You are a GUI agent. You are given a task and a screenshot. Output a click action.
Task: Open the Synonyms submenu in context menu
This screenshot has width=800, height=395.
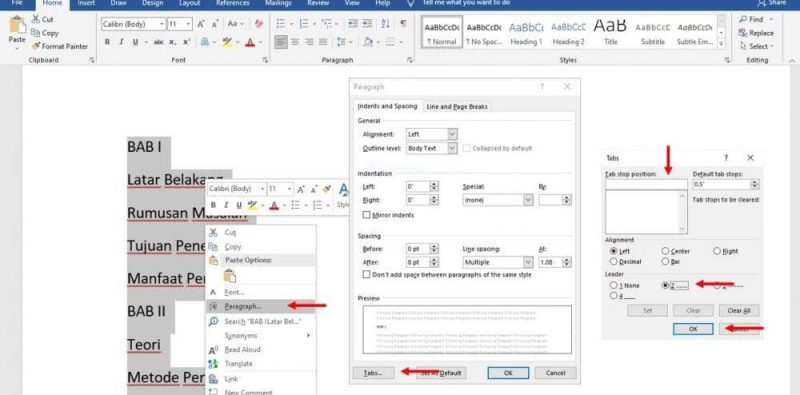[x=260, y=335]
